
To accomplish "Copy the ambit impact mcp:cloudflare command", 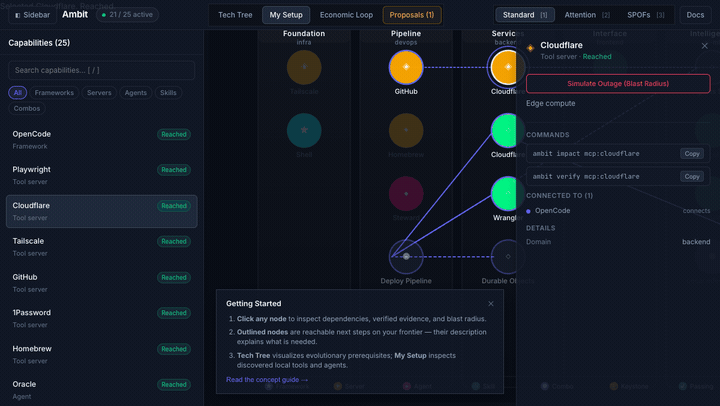I will tap(692, 153).
